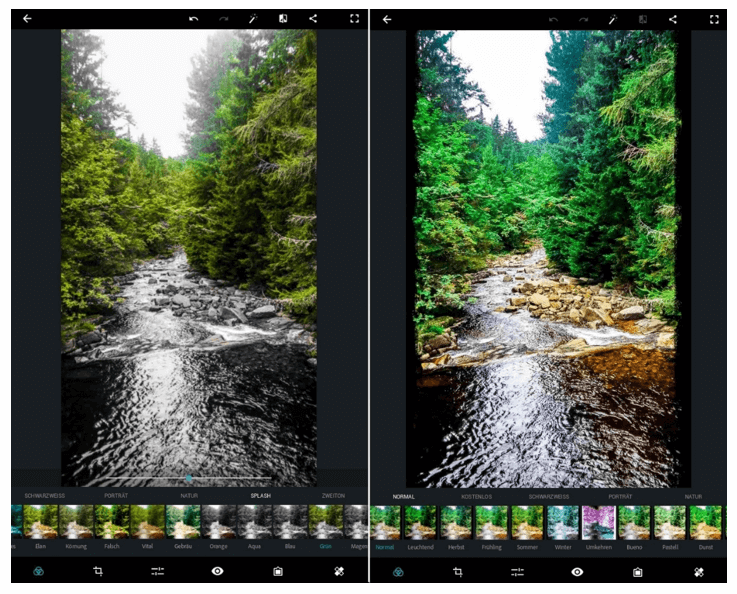Image resolution: width=737 pixels, height=594 pixels.
Task: Apply the Elan filter thumbnail
Action: [40, 522]
